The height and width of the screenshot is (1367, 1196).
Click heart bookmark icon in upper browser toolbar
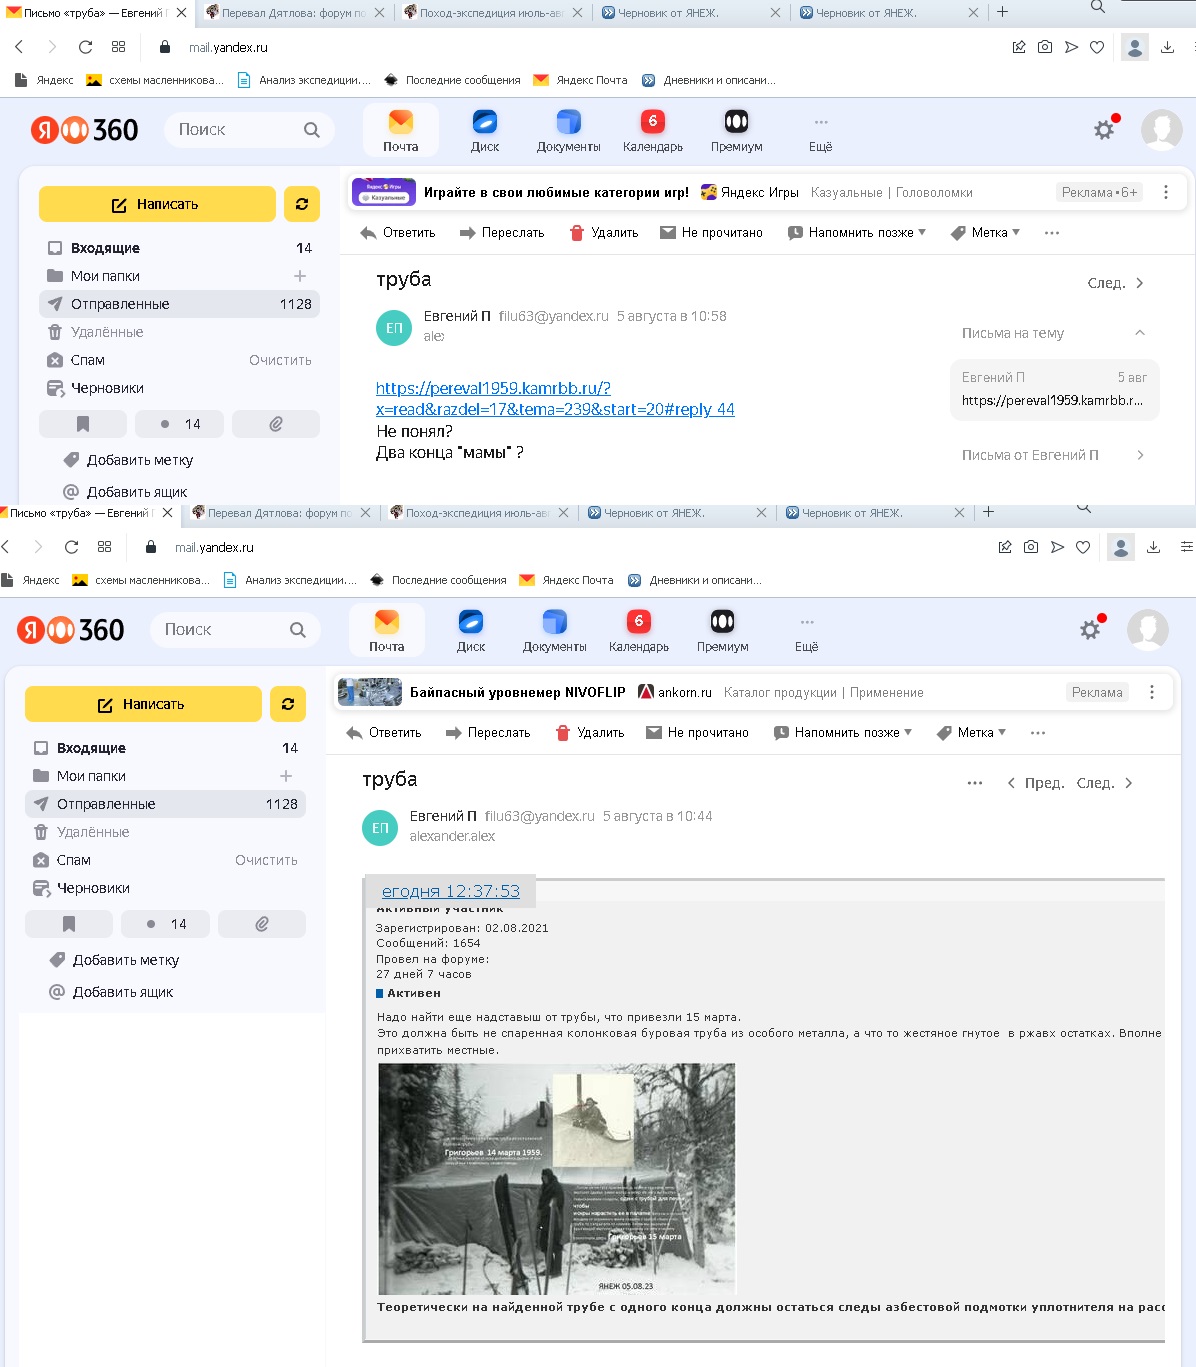click(x=1097, y=47)
